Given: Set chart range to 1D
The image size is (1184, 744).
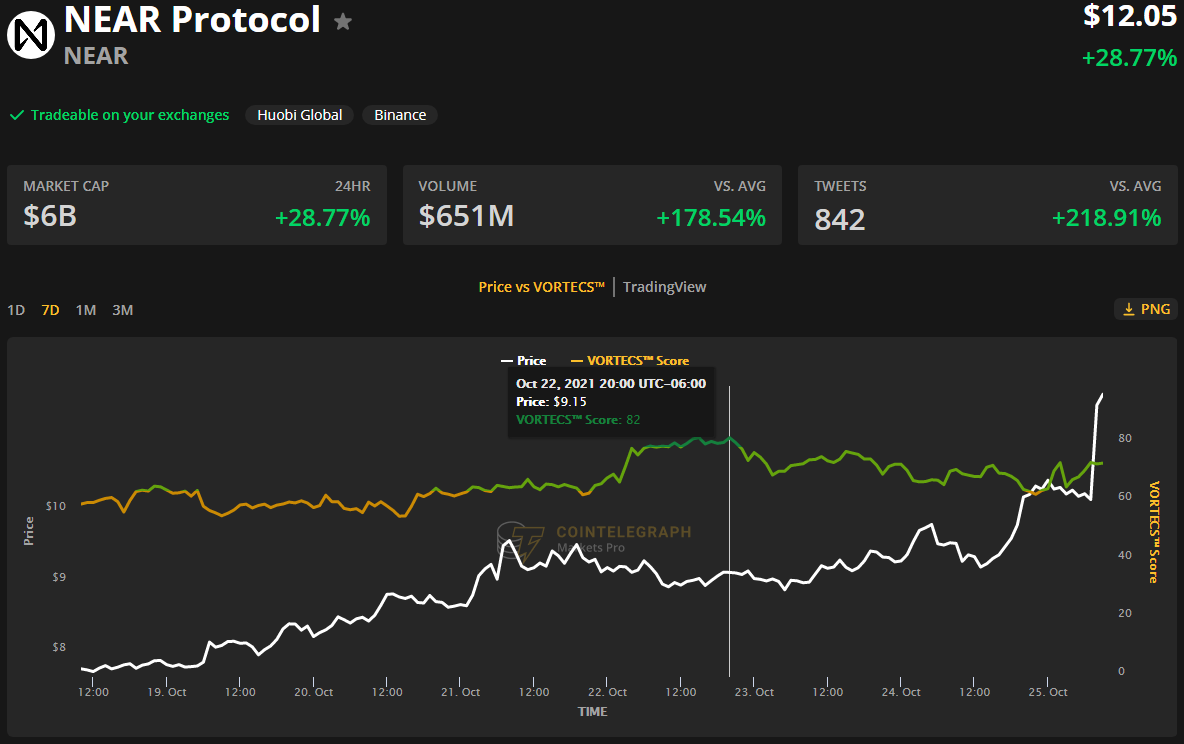Looking at the screenshot, I should click(x=16, y=310).
